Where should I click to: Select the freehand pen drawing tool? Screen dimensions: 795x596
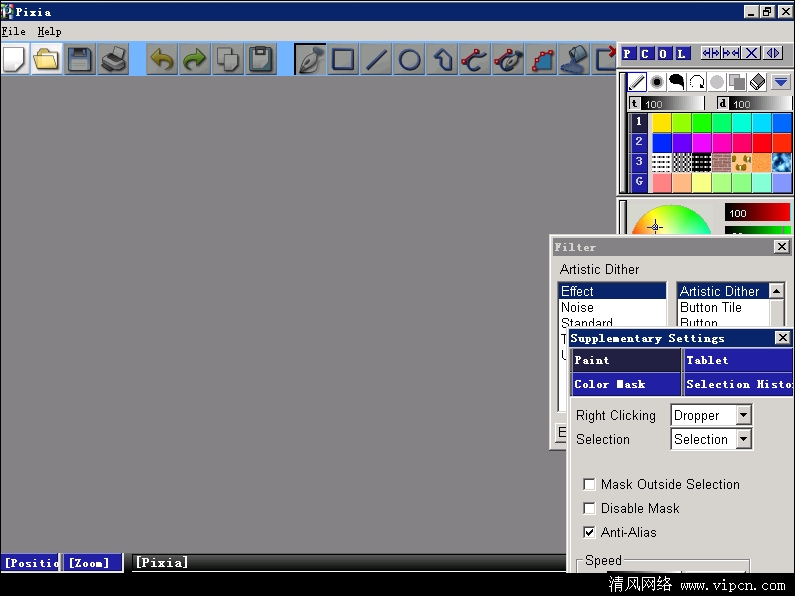(x=310, y=60)
